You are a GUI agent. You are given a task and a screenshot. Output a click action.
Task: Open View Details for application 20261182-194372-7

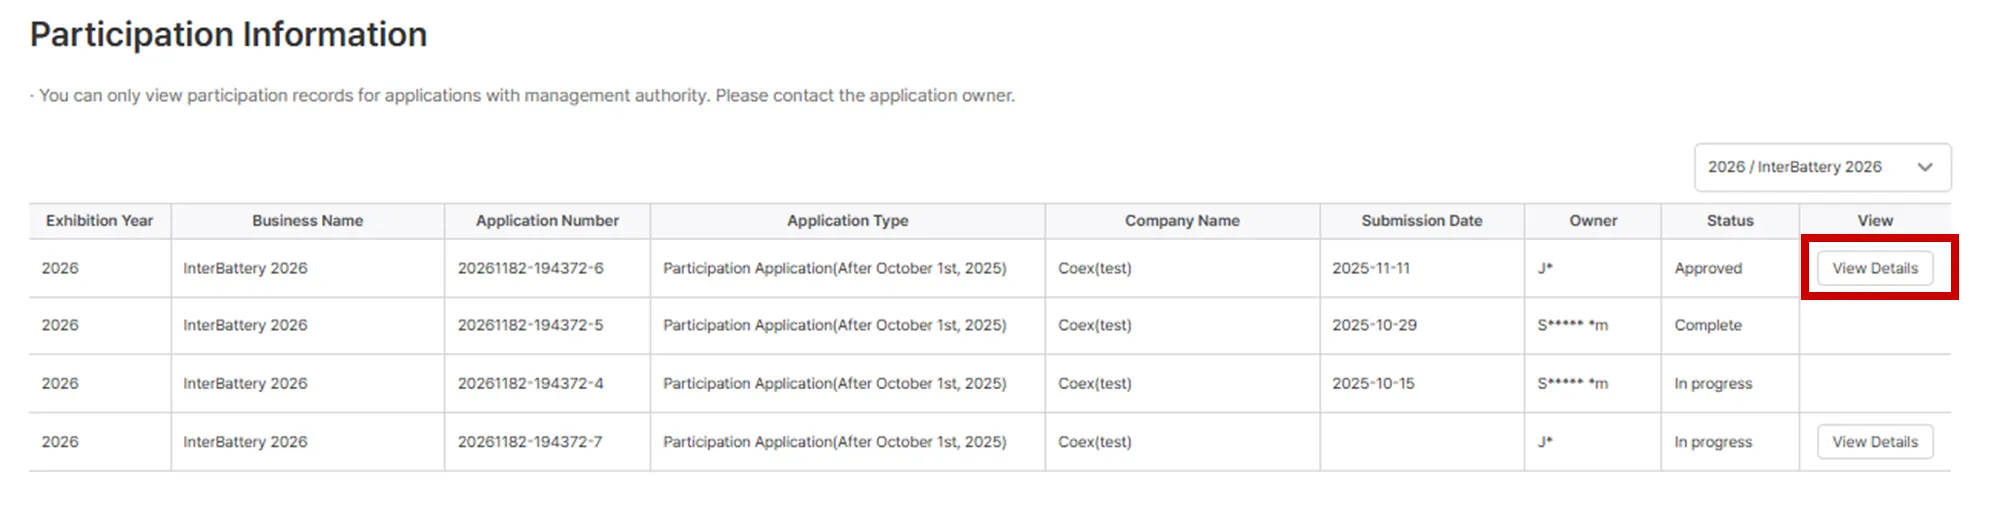click(1874, 442)
